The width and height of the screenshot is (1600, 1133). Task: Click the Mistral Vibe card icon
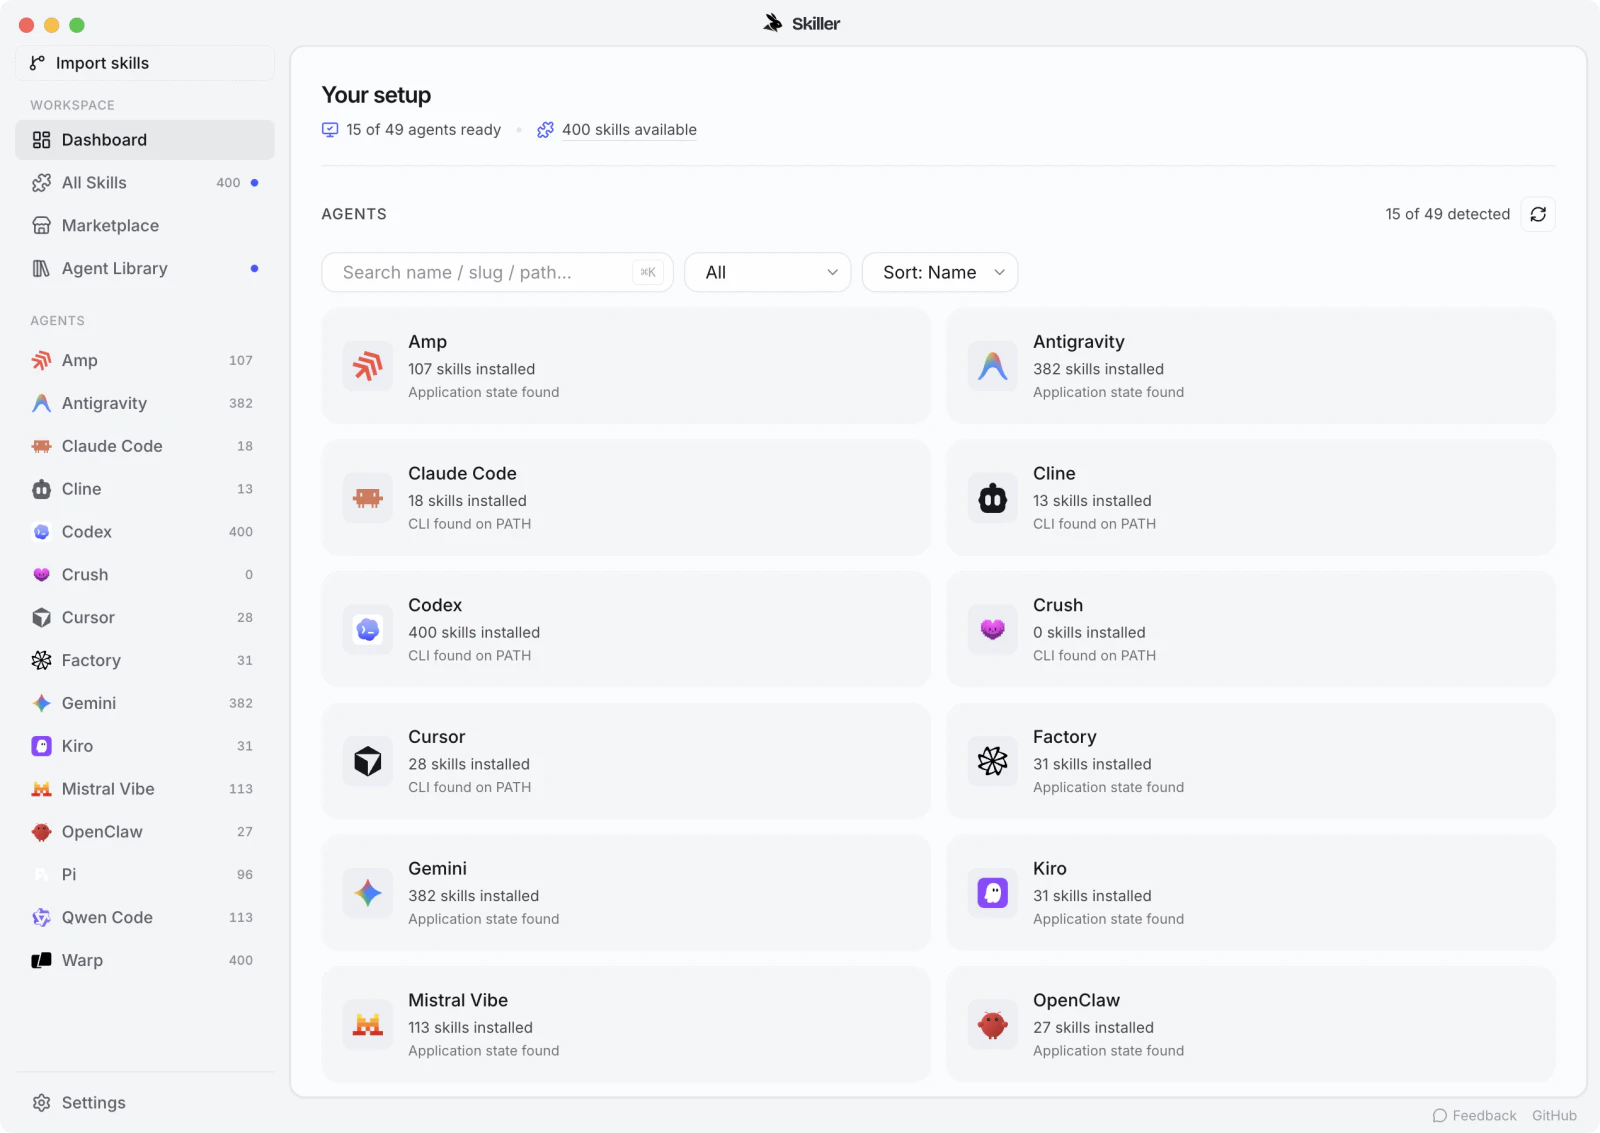pos(368,1025)
